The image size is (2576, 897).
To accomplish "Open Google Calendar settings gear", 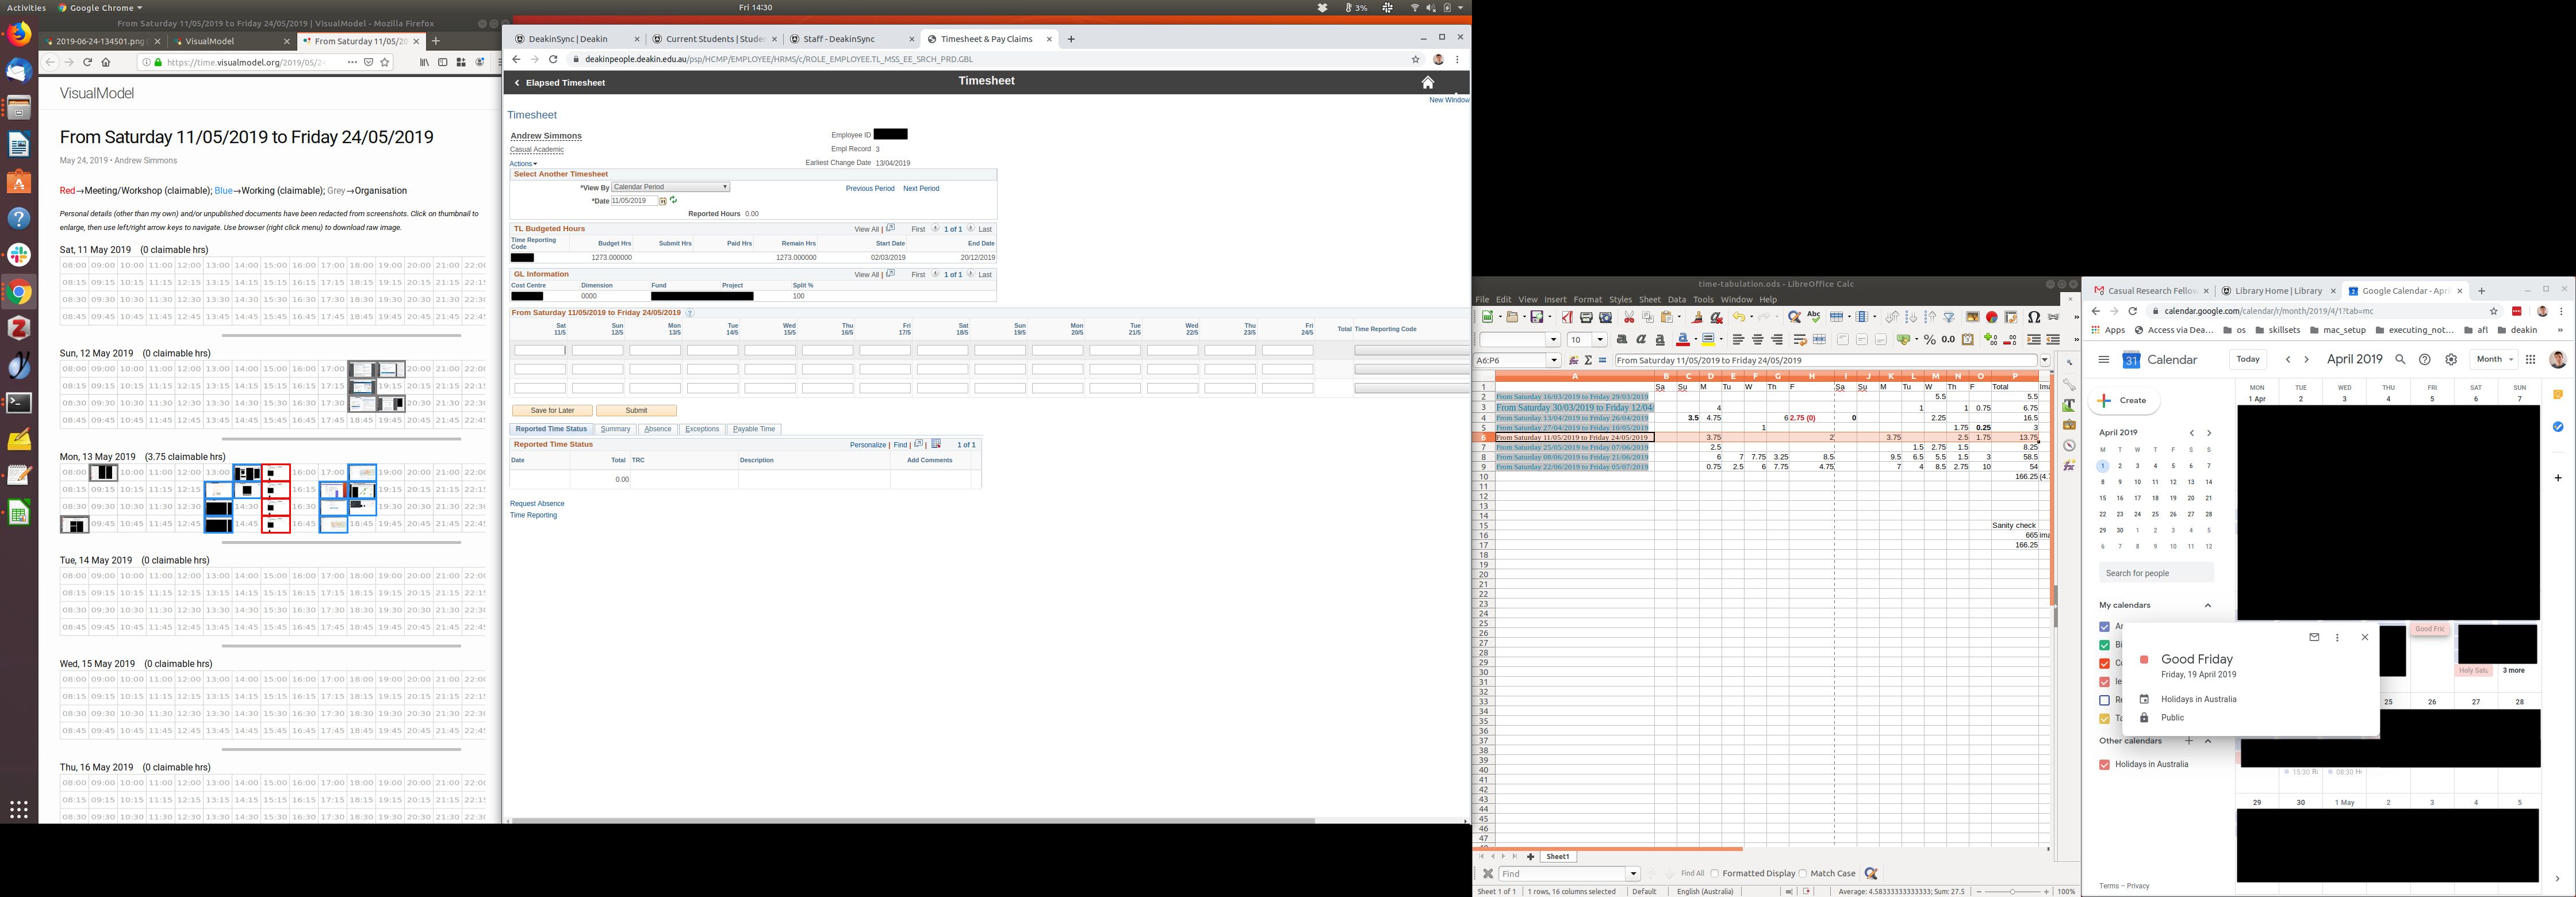I will [x=2451, y=360].
